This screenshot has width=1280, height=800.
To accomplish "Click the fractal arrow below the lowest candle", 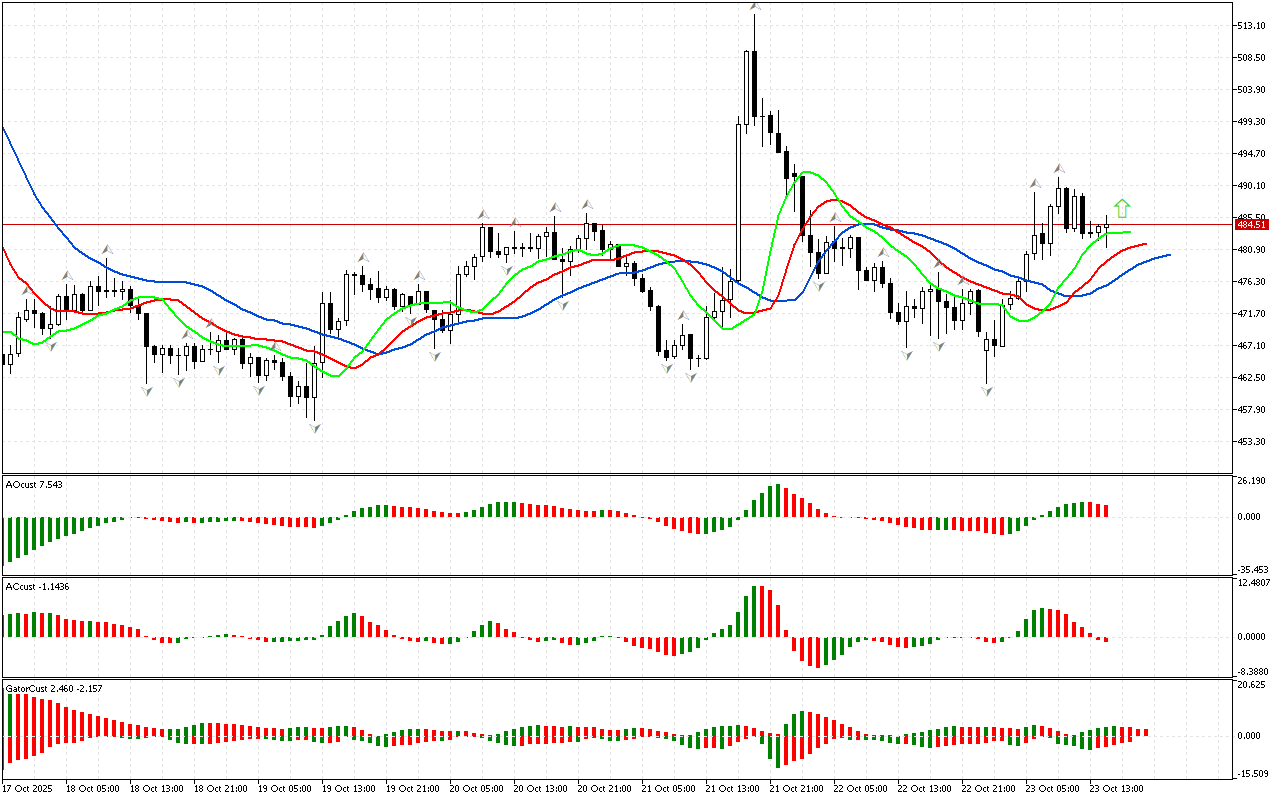I will [x=315, y=427].
